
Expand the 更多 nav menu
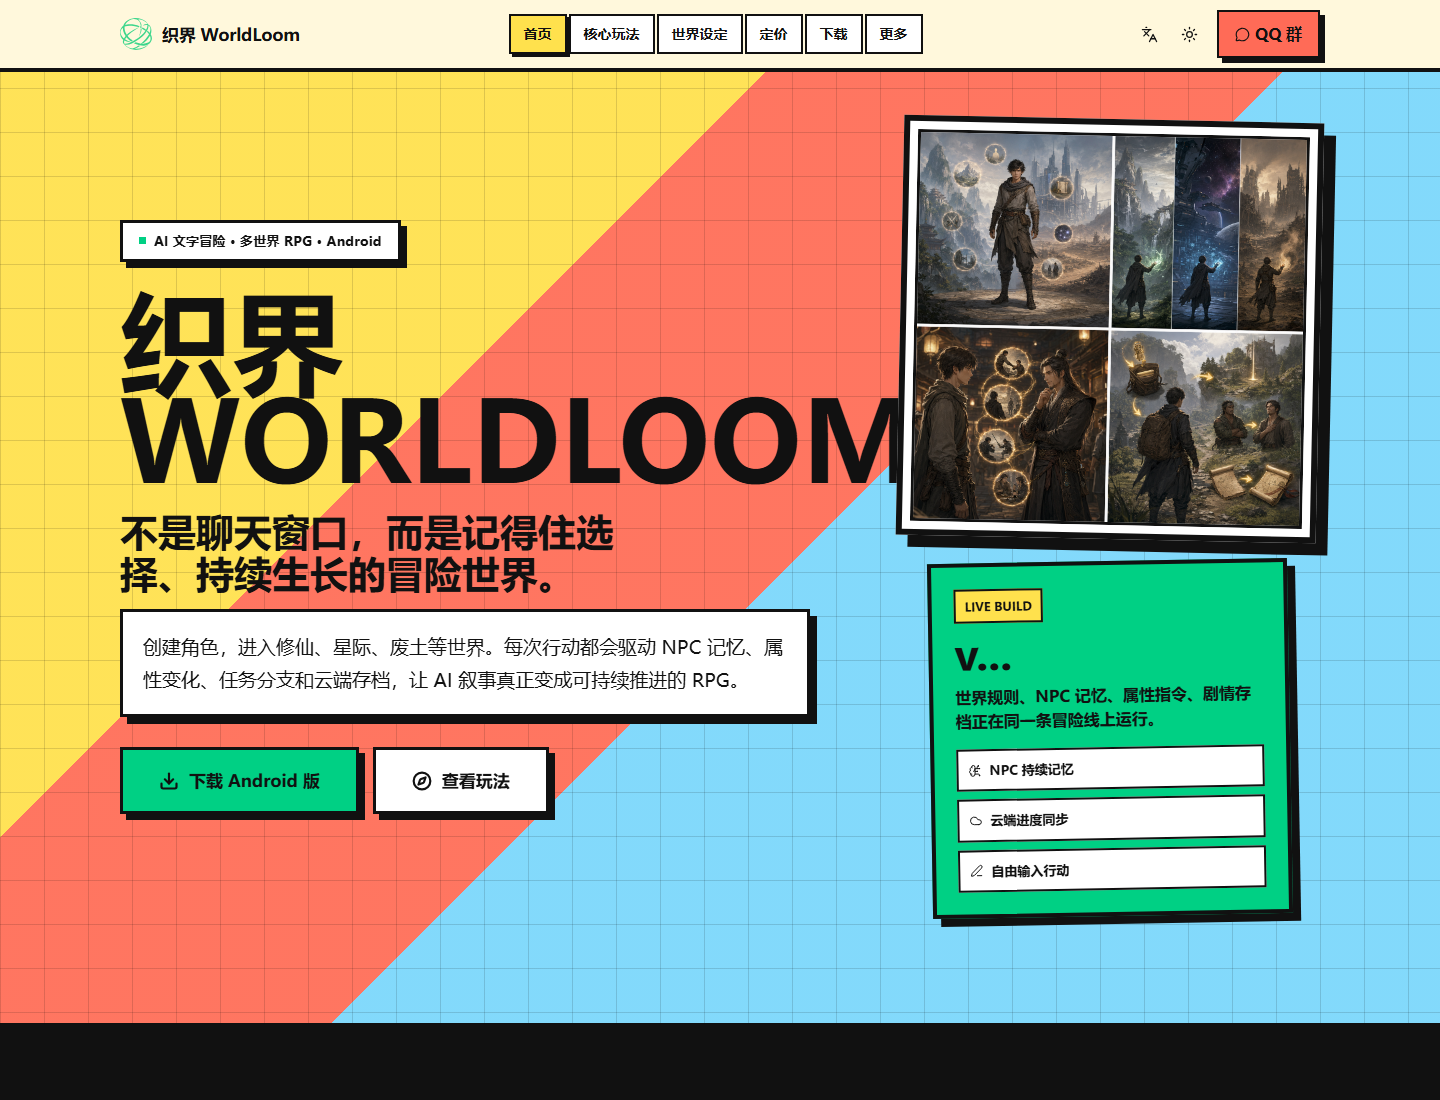(893, 34)
